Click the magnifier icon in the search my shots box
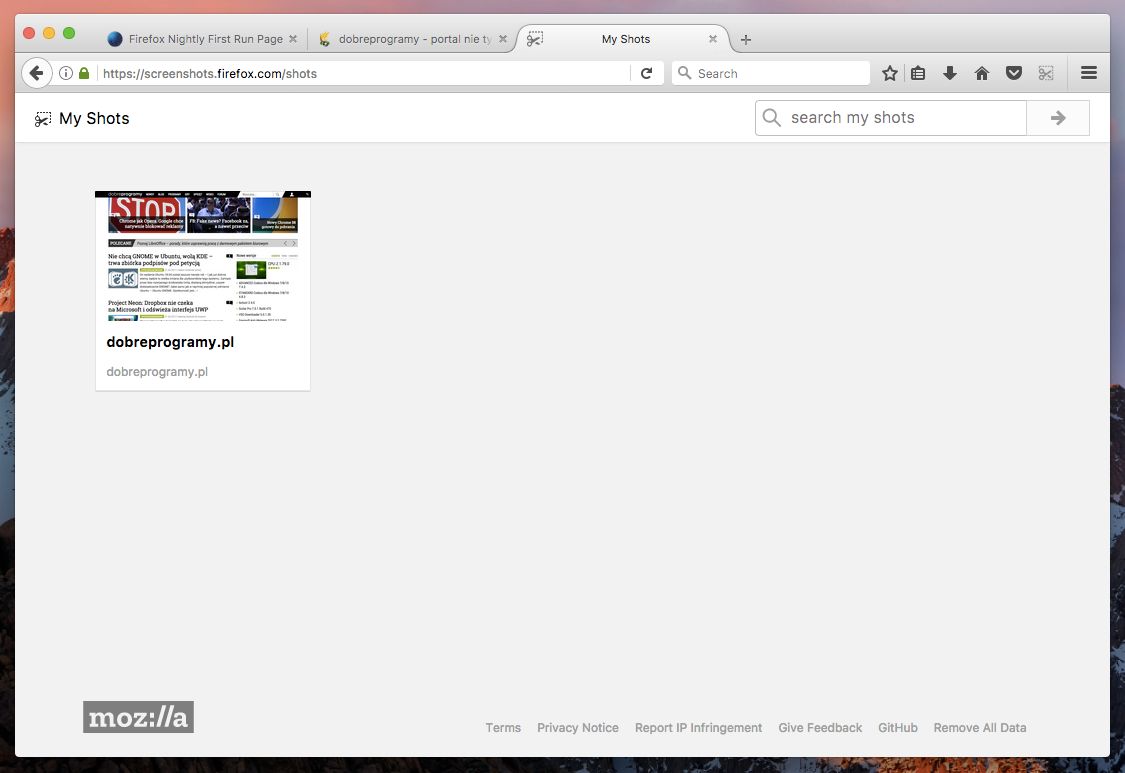 pyautogui.click(x=772, y=118)
